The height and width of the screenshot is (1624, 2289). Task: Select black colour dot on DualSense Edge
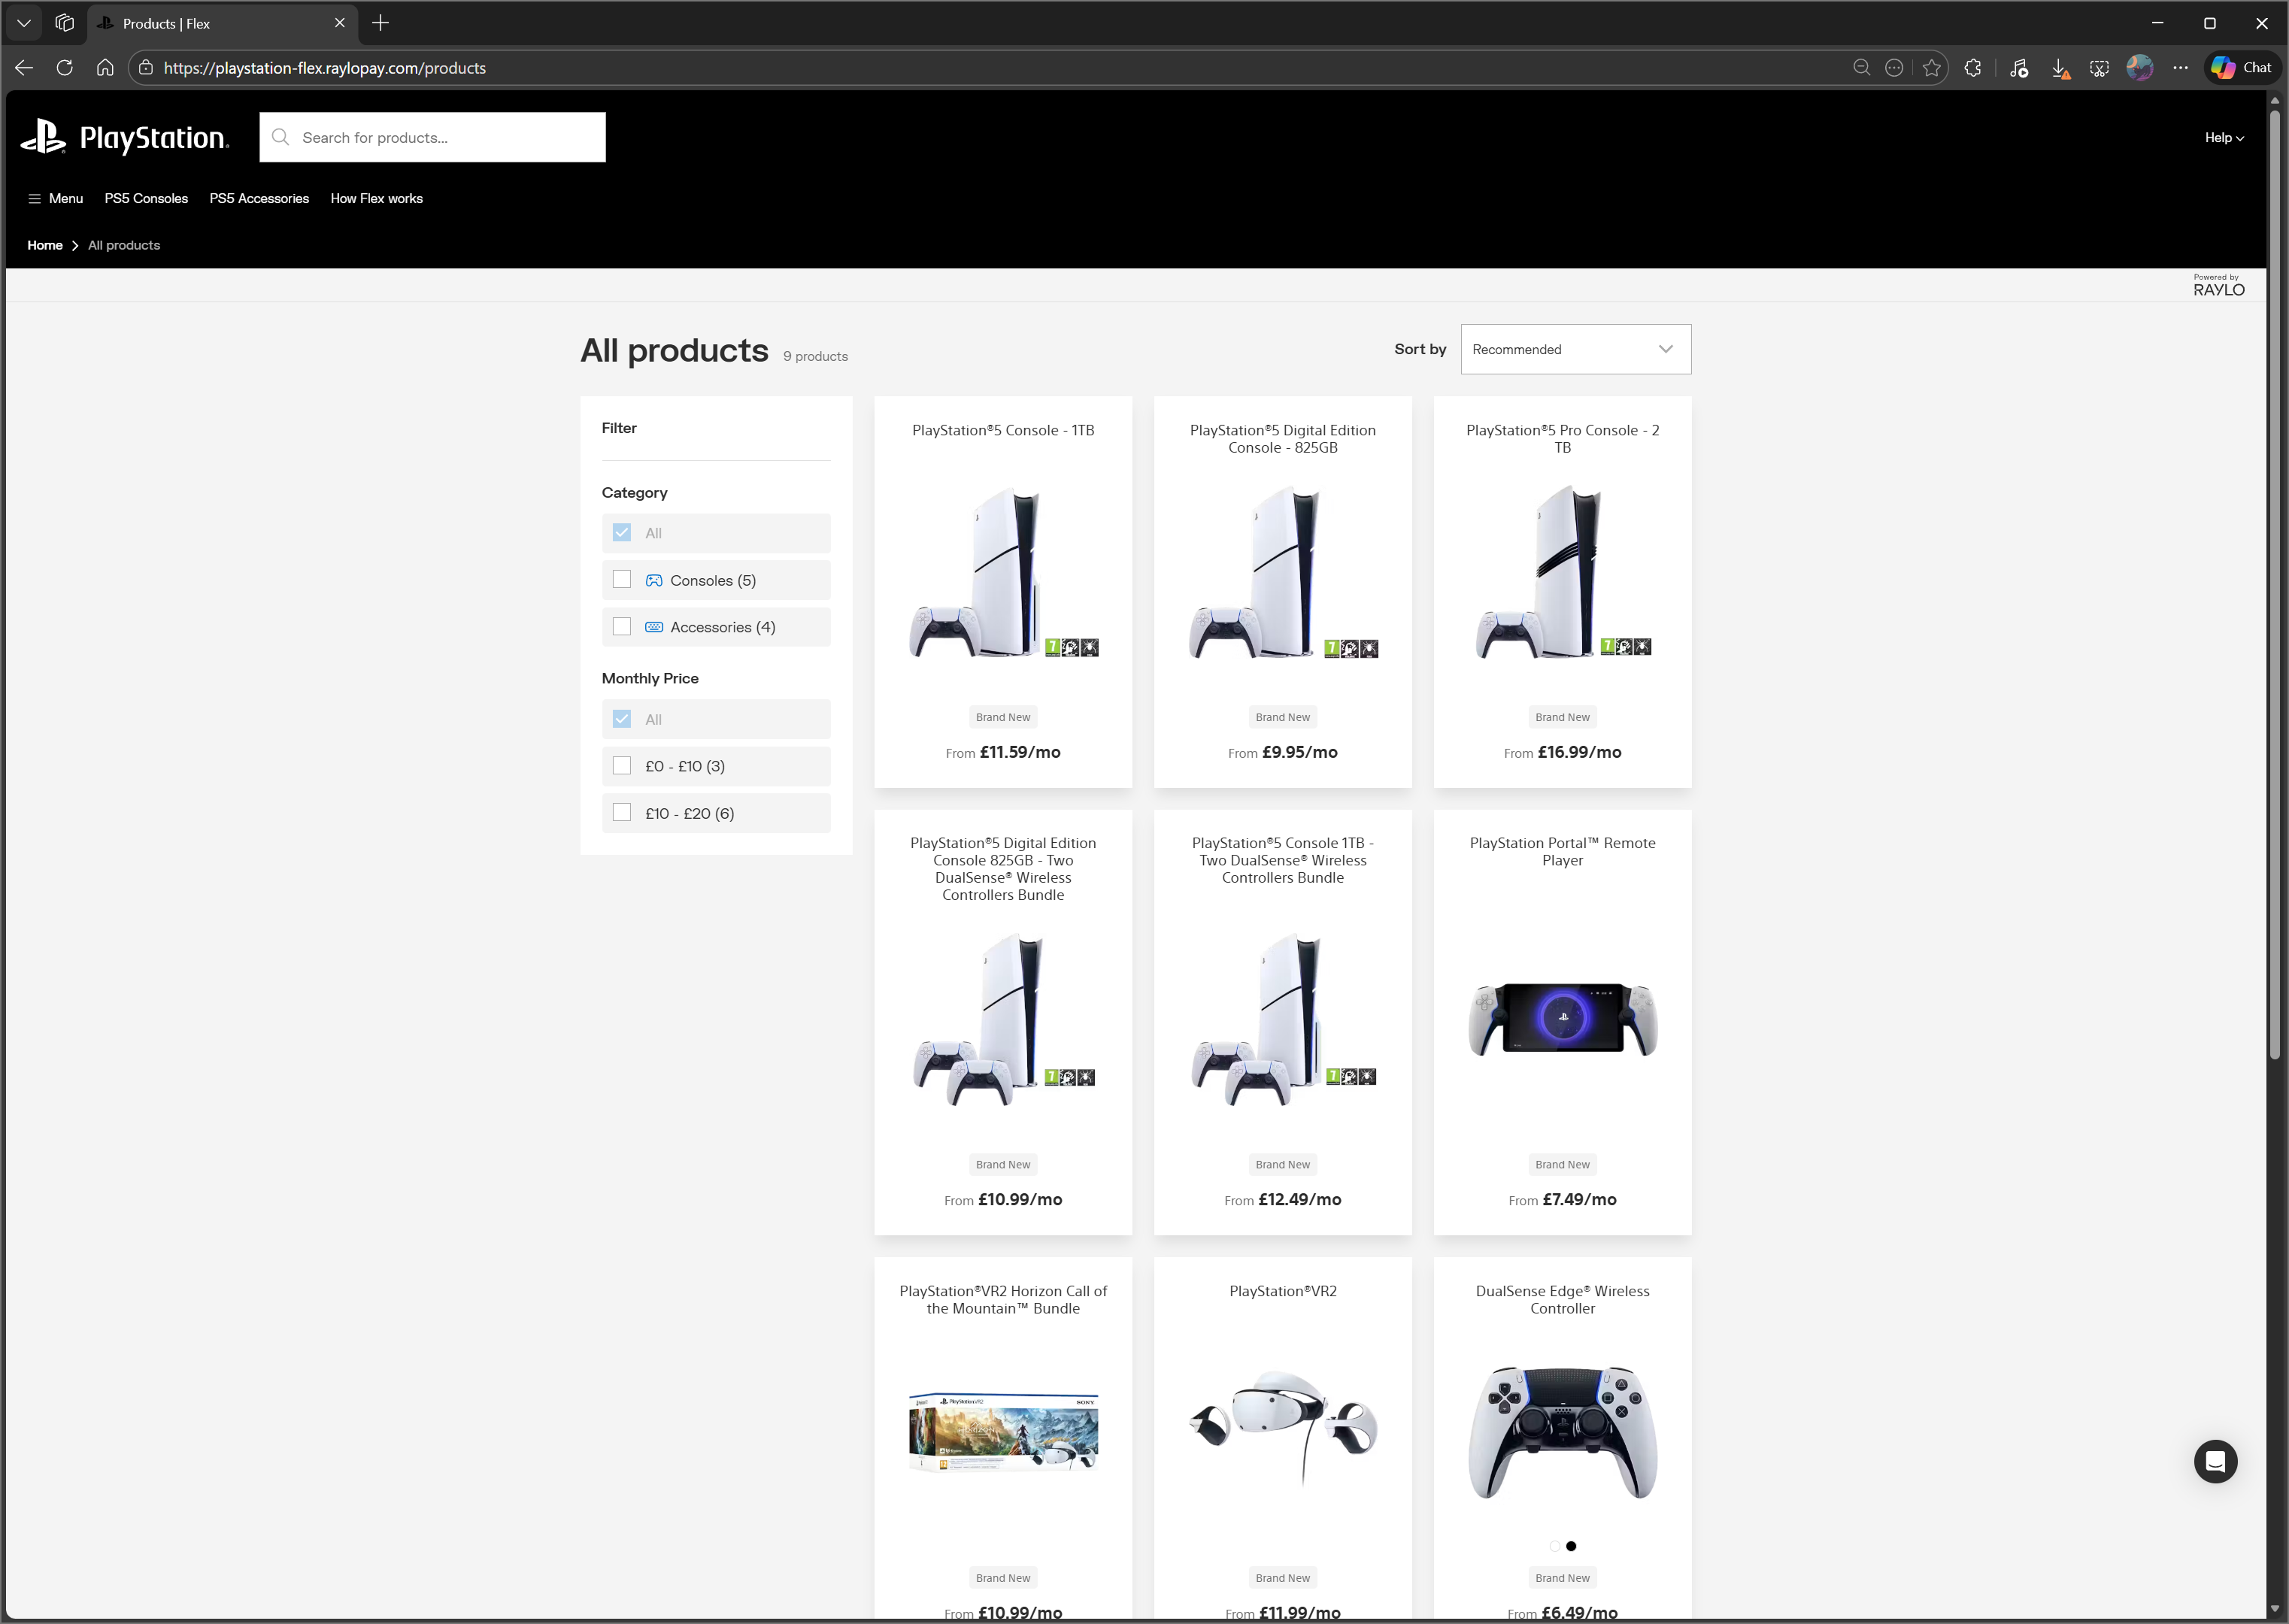point(1571,1546)
